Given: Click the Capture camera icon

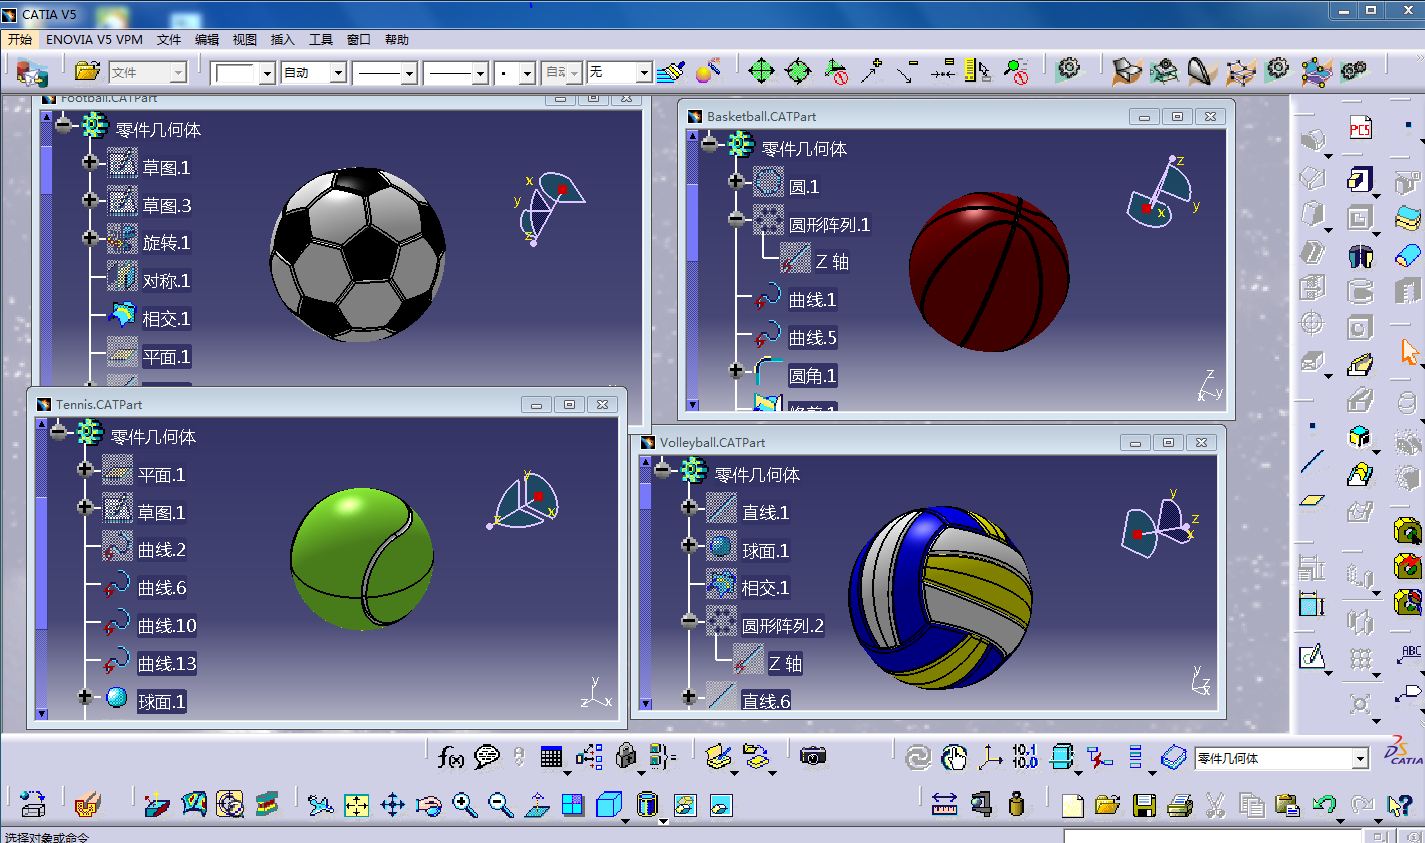Looking at the screenshot, I should [x=813, y=757].
